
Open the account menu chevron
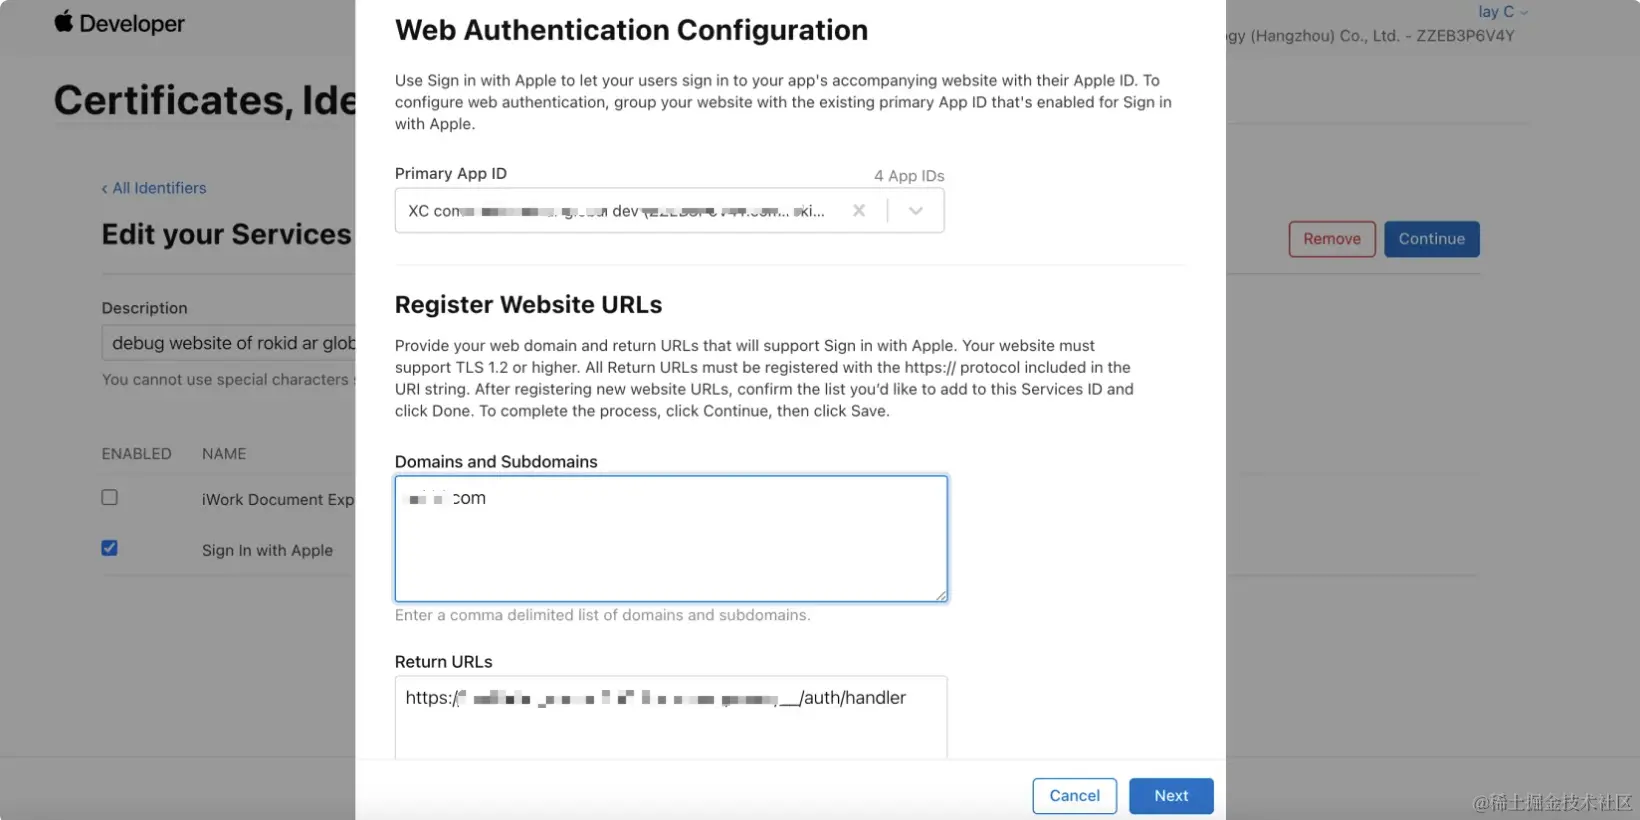[1524, 13]
